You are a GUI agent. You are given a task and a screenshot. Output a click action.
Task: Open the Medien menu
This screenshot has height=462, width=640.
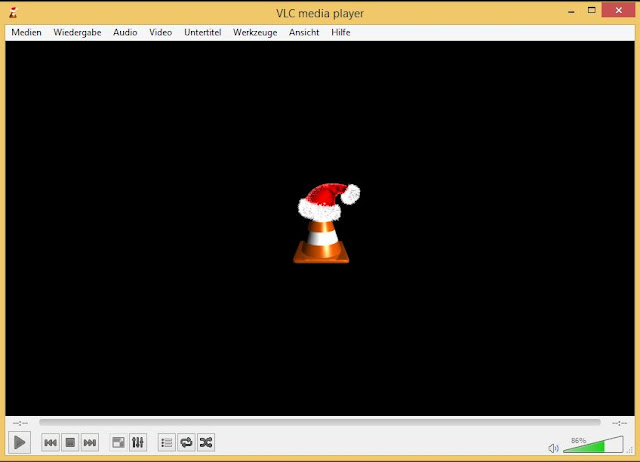pos(26,32)
